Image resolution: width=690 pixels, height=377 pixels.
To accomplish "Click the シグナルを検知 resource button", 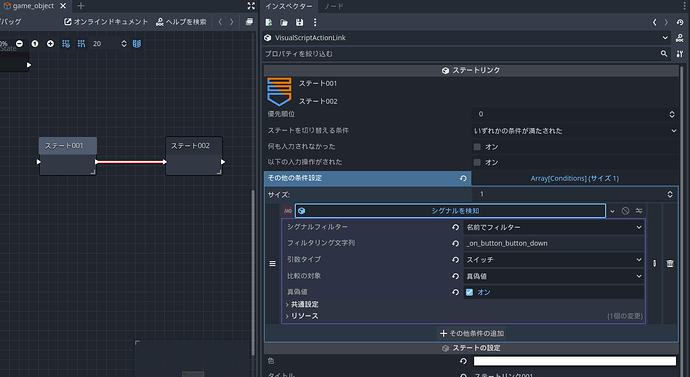I will 450,211.
